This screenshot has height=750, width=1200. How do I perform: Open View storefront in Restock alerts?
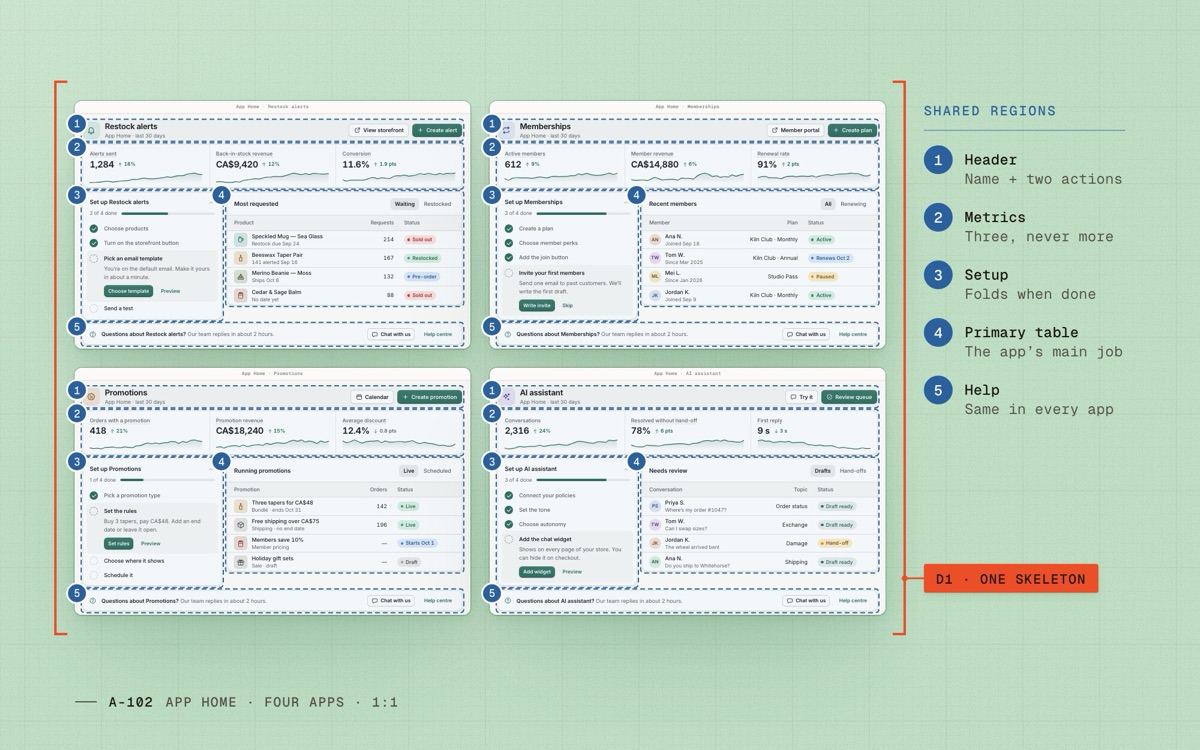tap(379, 130)
